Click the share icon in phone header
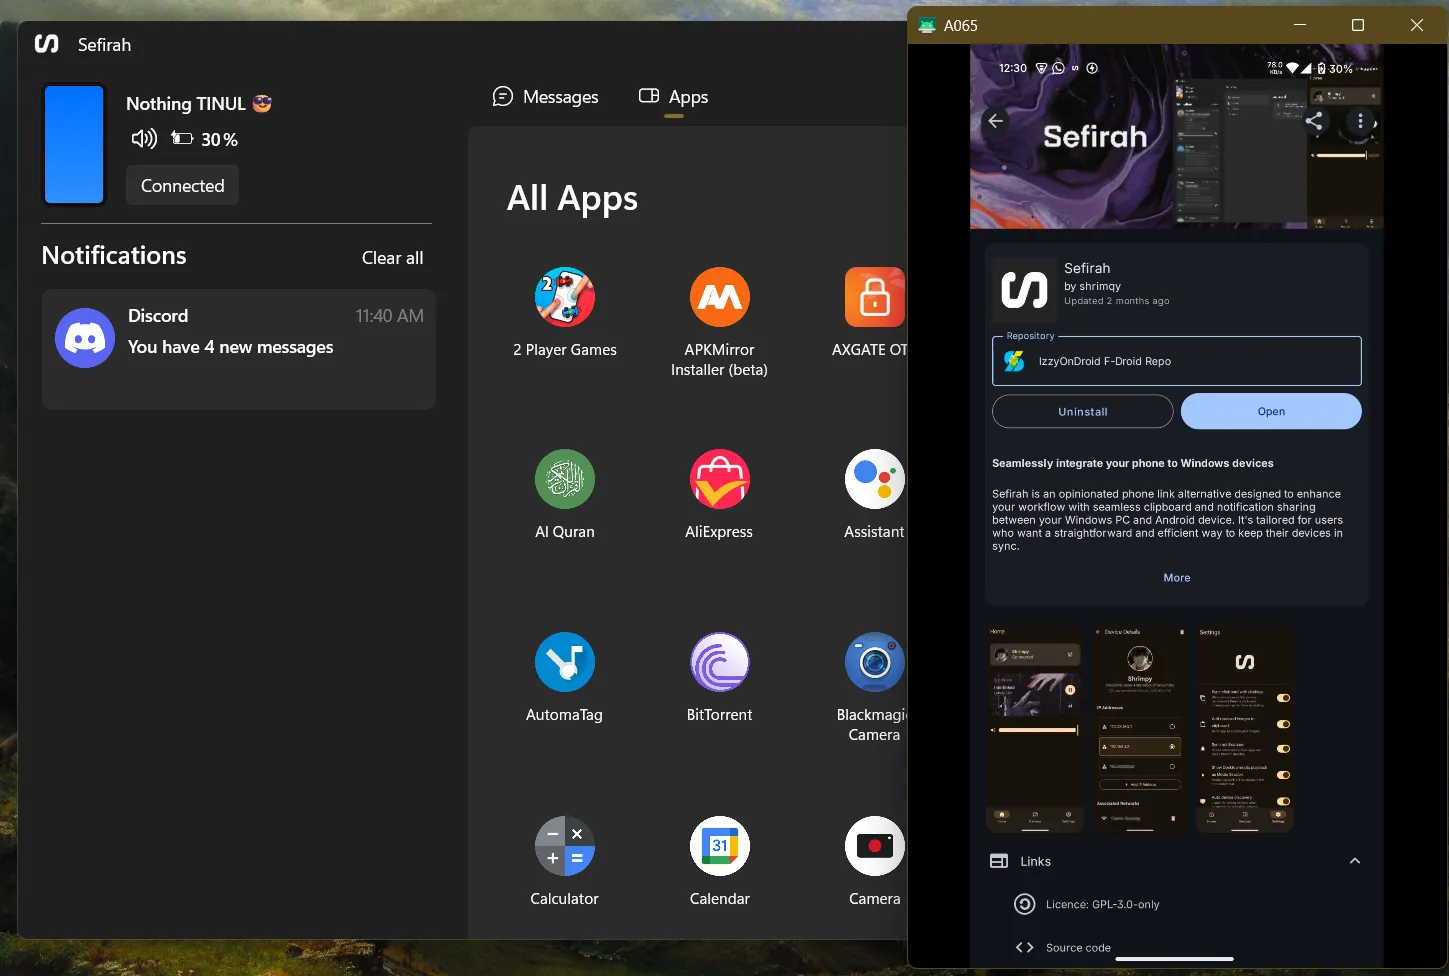The height and width of the screenshot is (976, 1449). (x=1314, y=121)
